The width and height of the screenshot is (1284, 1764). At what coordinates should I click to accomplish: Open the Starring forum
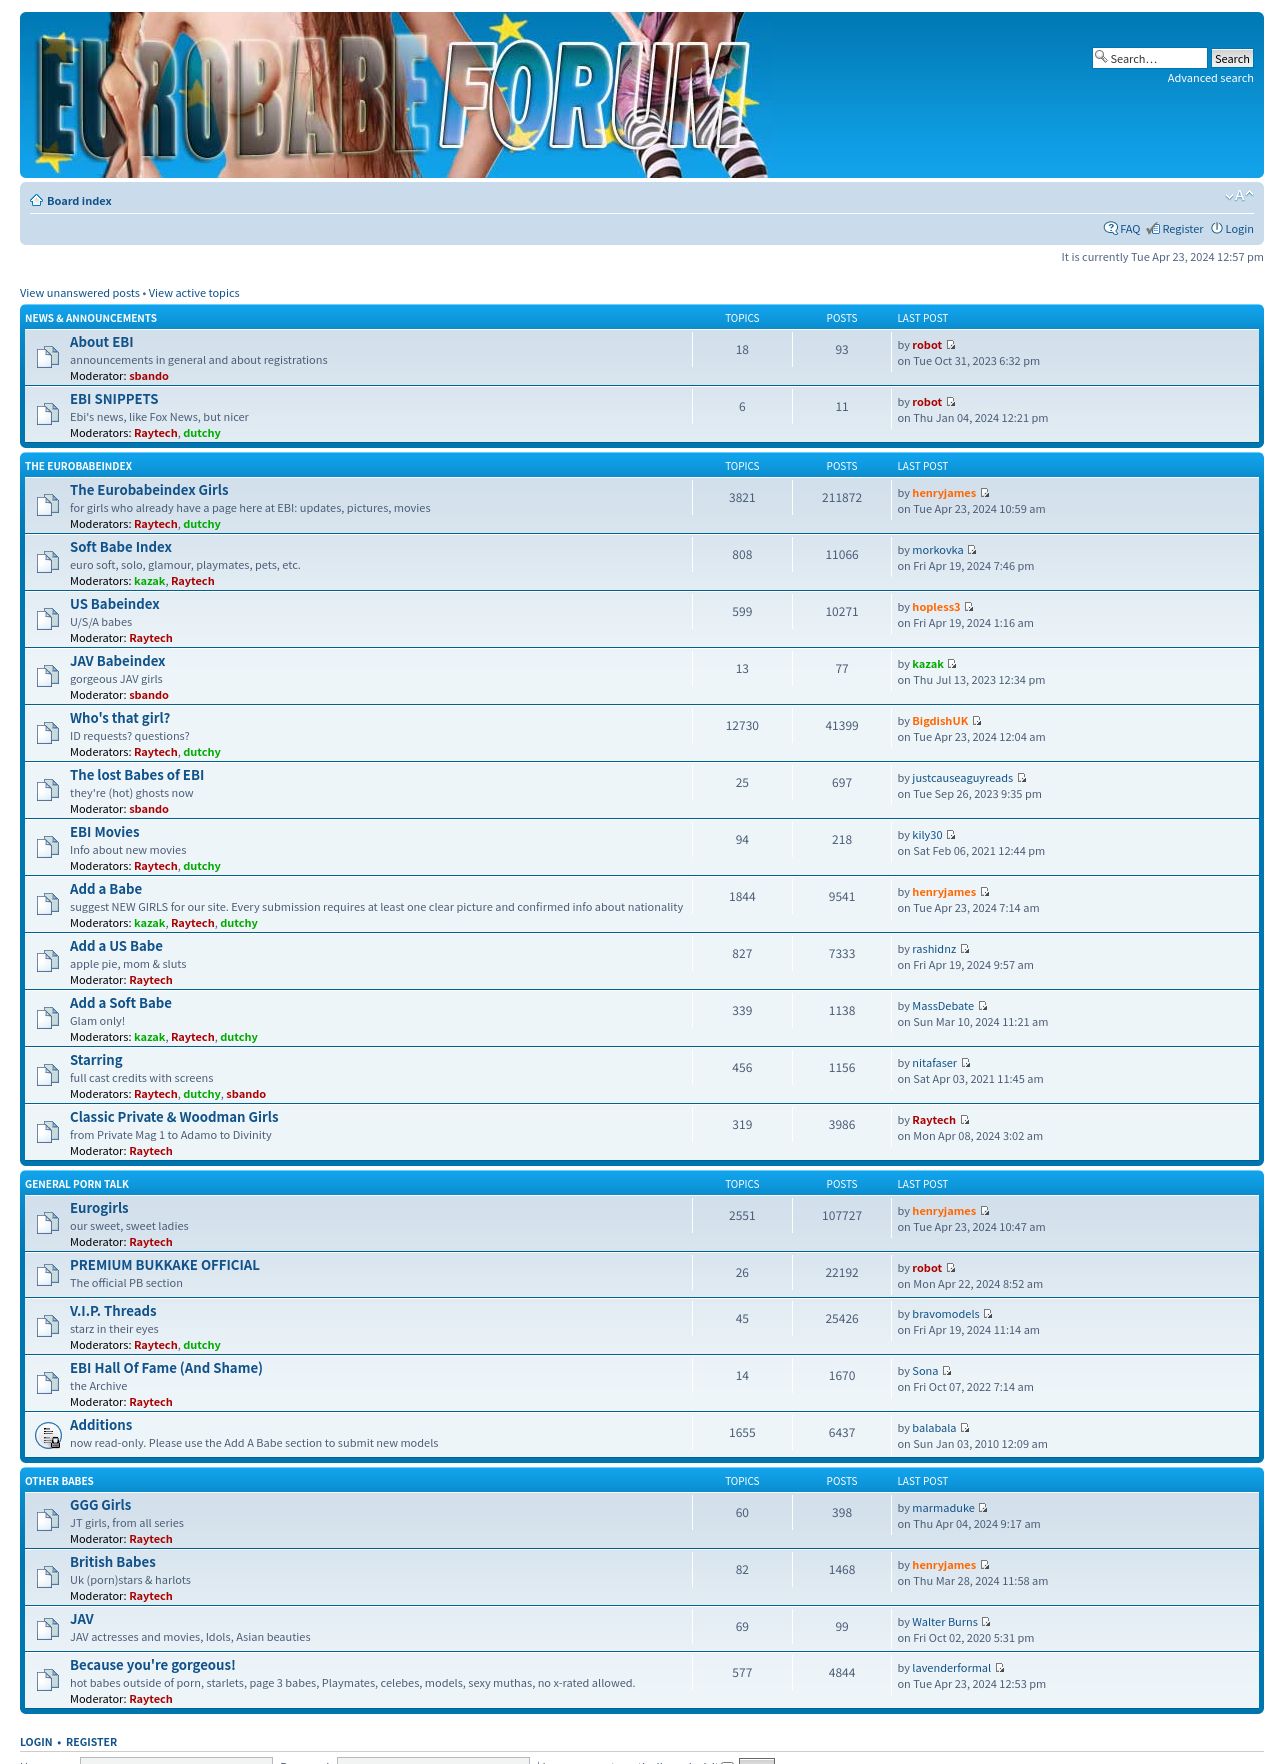(96, 1060)
